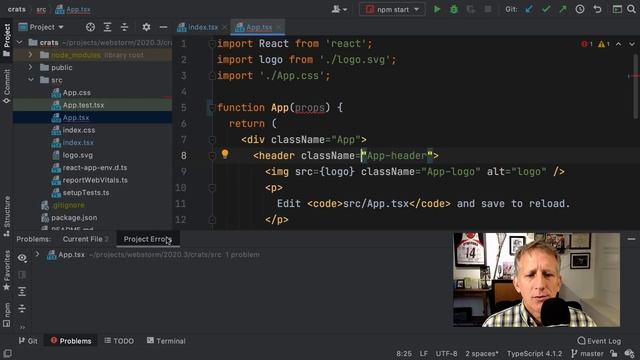The image size is (640, 360).
Task: Click TypeScript 4.1.2 status widget
Action: point(534,354)
